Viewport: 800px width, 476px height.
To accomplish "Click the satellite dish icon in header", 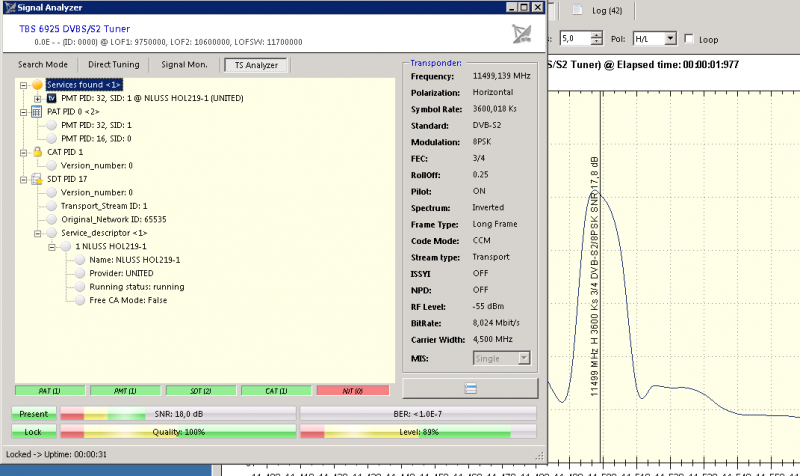I will (520, 33).
